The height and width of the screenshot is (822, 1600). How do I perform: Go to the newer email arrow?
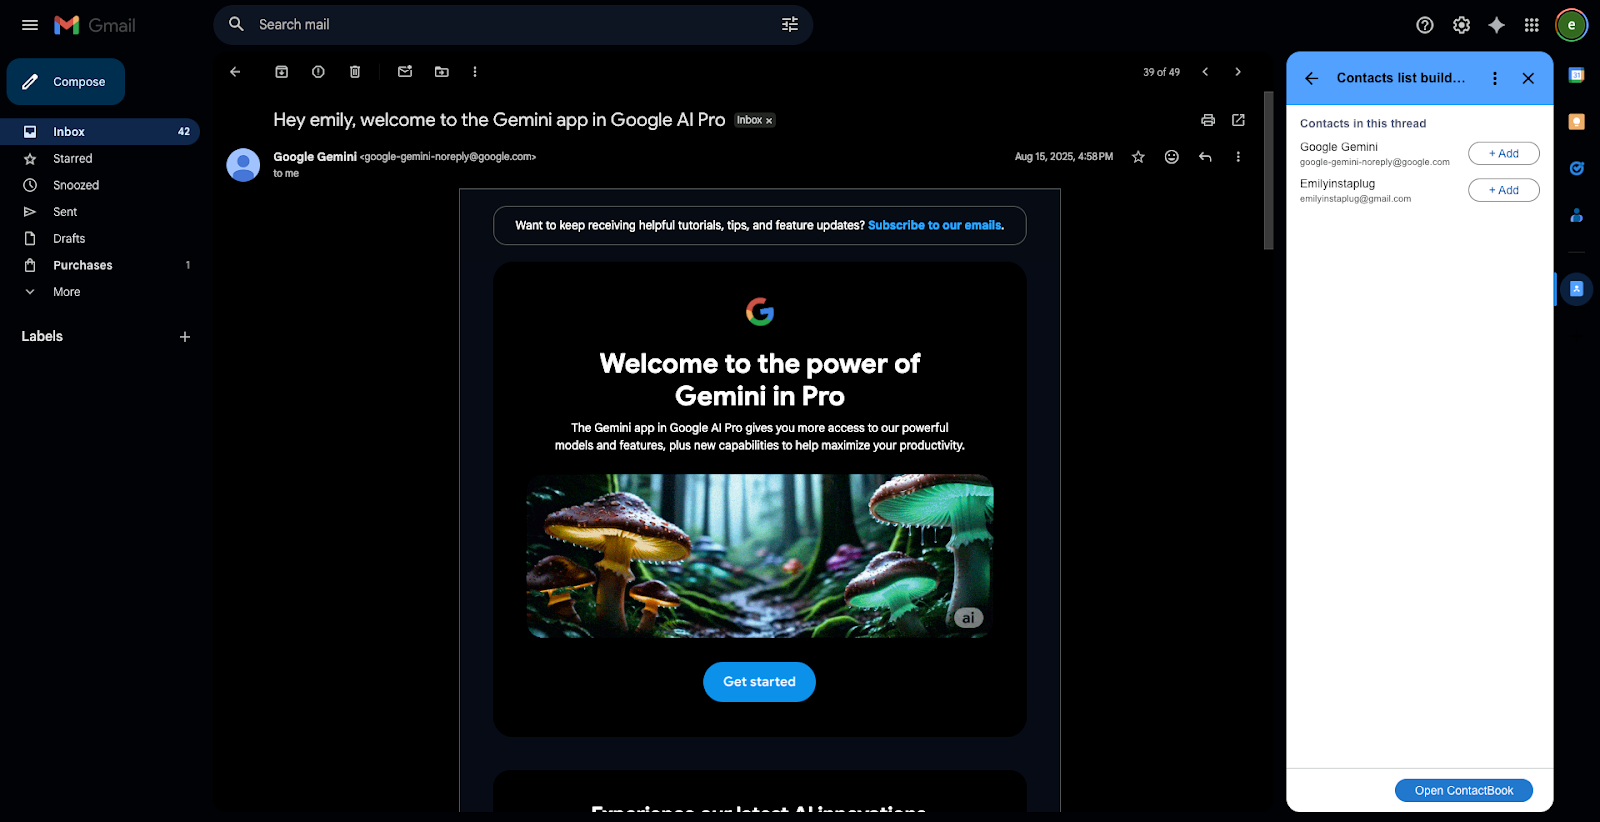[1205, 72]
